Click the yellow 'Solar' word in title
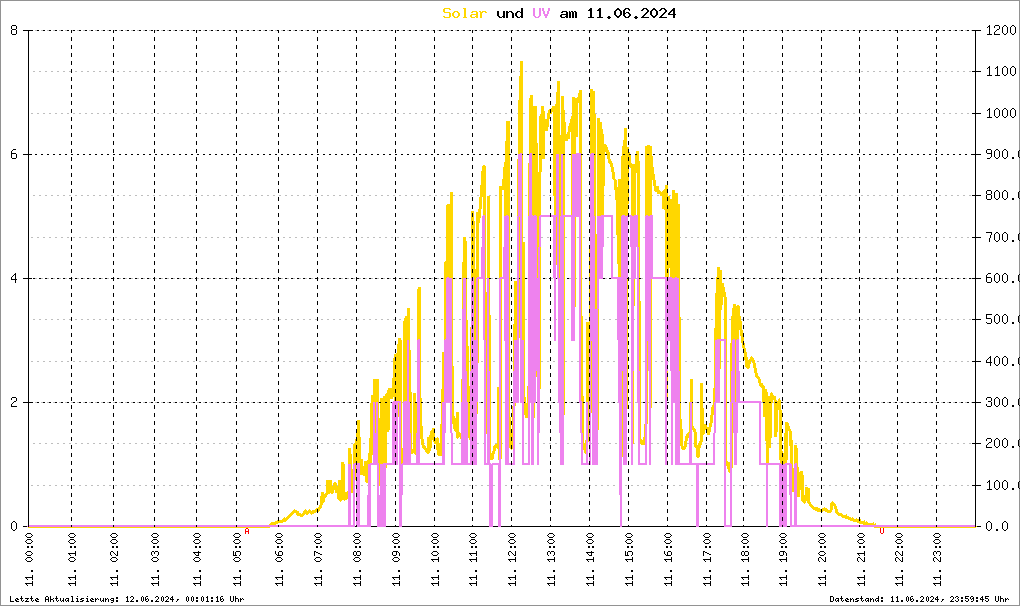 [x=464, y=13]
